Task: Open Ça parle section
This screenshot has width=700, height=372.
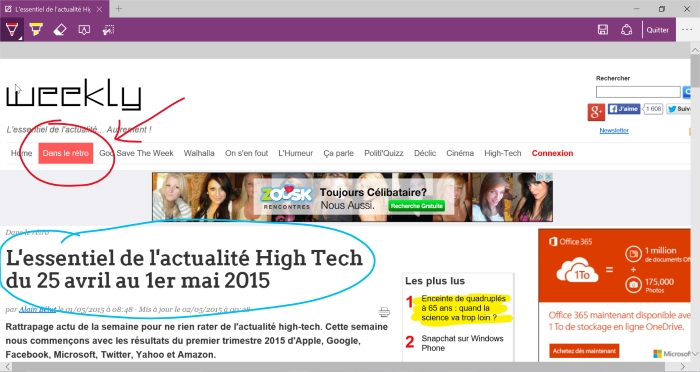Action: pyautogui.click(x=338, y=153)
